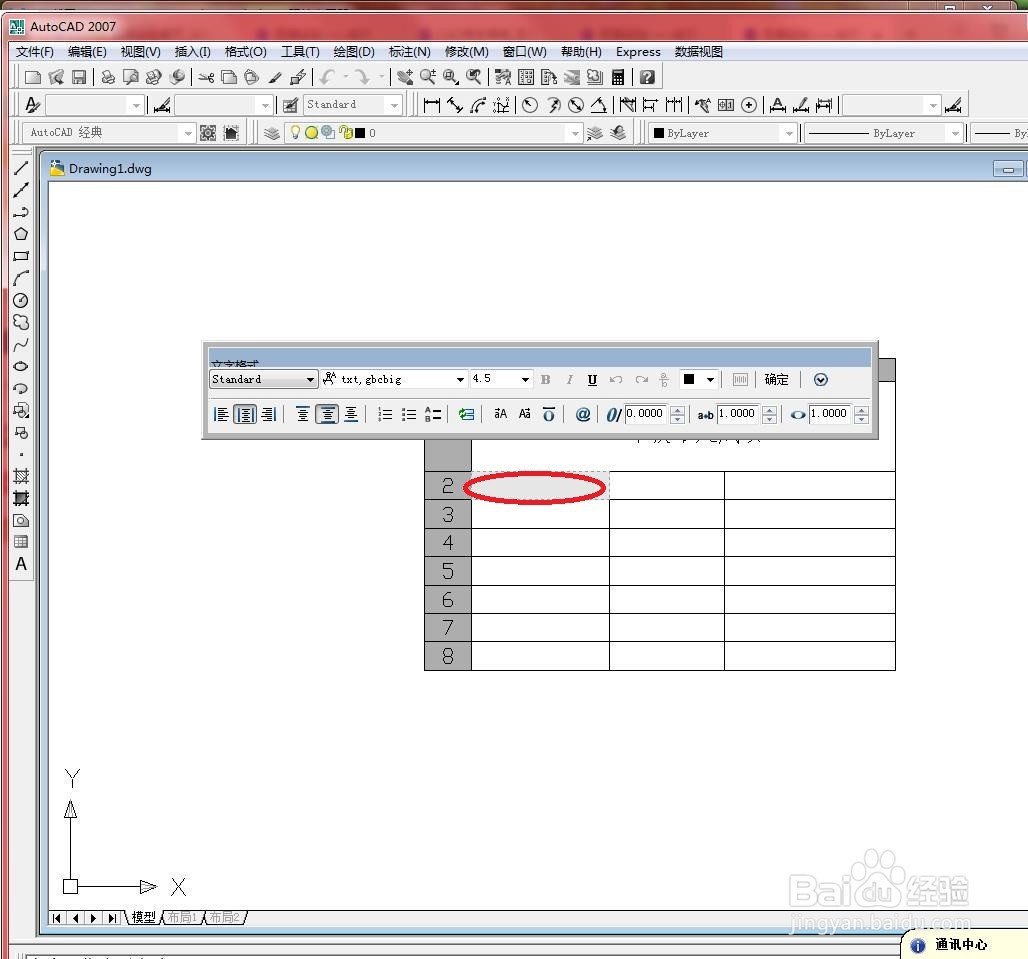Click the table row header 5
Screen dimensions: 1028x959
pyautogui.click(x=448, y=571)
